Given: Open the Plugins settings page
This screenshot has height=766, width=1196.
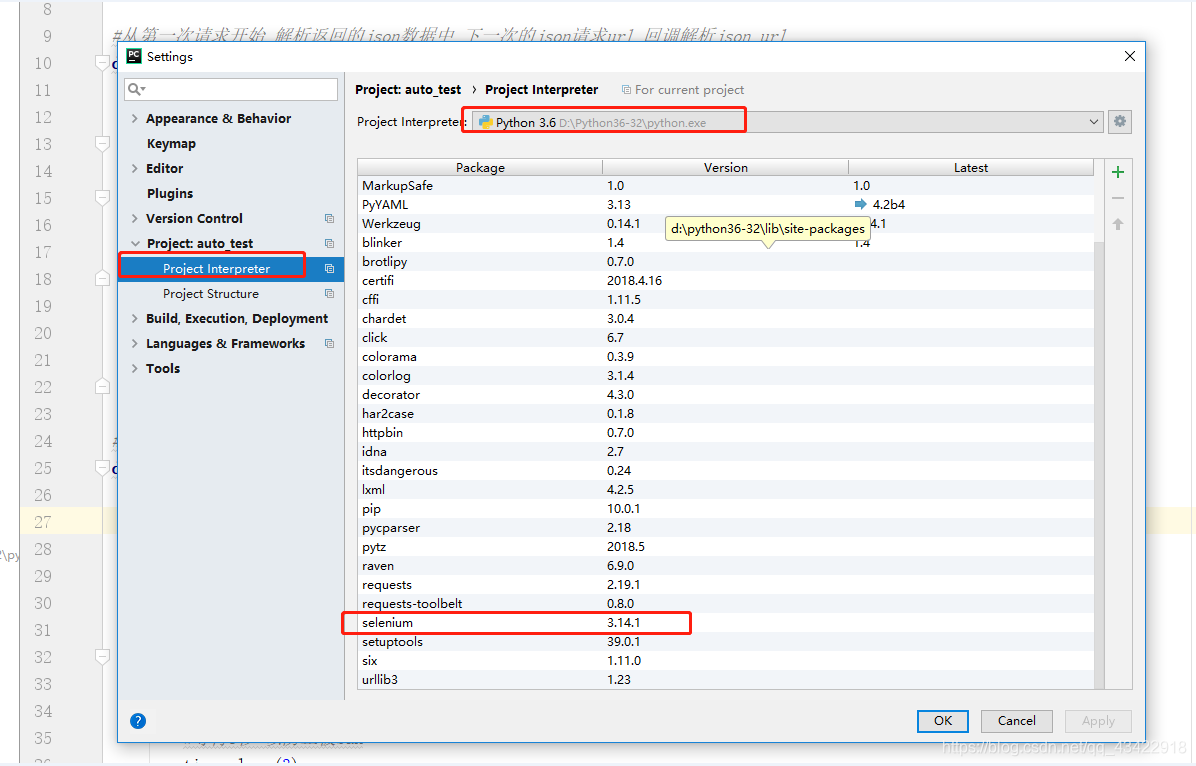Looking at the screenshot, I should 170,194.
